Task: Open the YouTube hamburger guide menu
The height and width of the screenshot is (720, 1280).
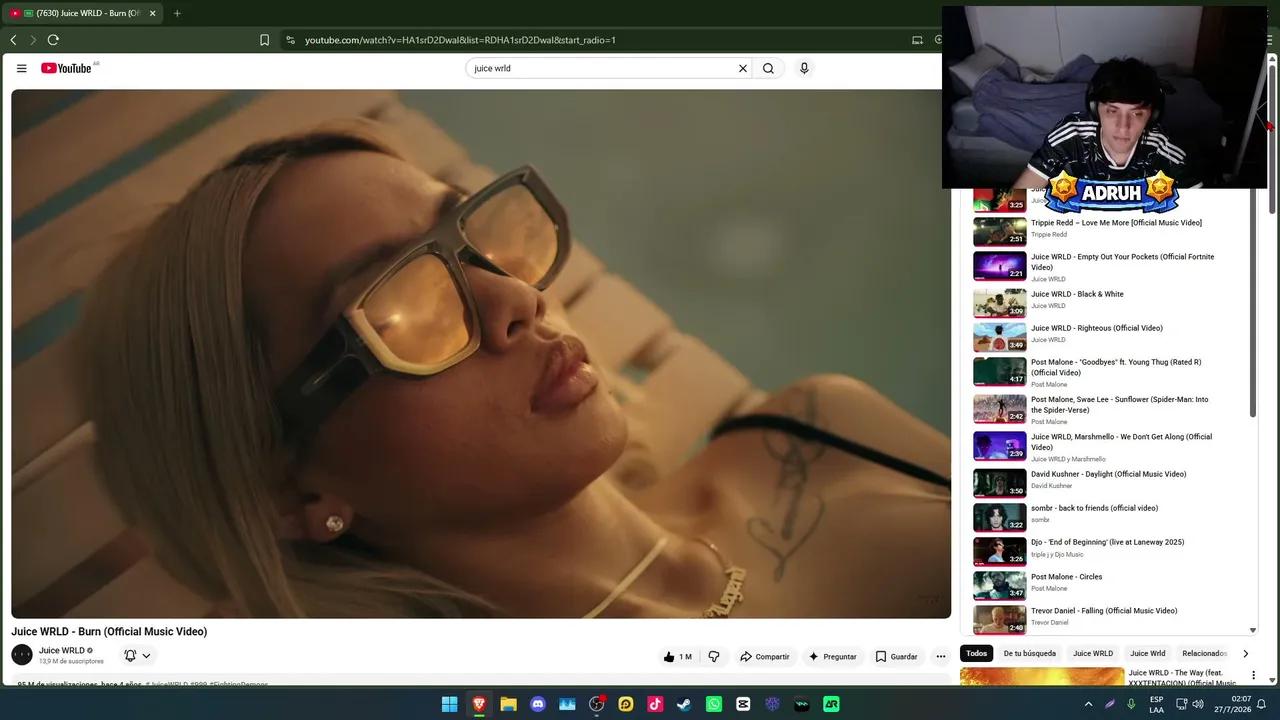Action: pos(21,68)
